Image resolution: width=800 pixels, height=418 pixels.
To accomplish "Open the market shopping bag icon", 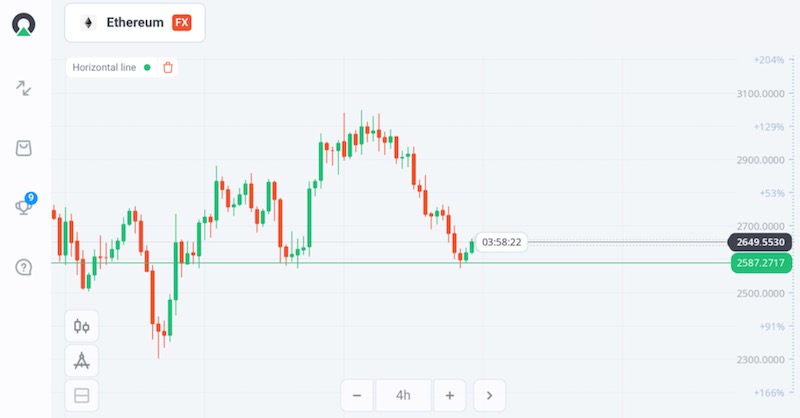I will [24, 148].
